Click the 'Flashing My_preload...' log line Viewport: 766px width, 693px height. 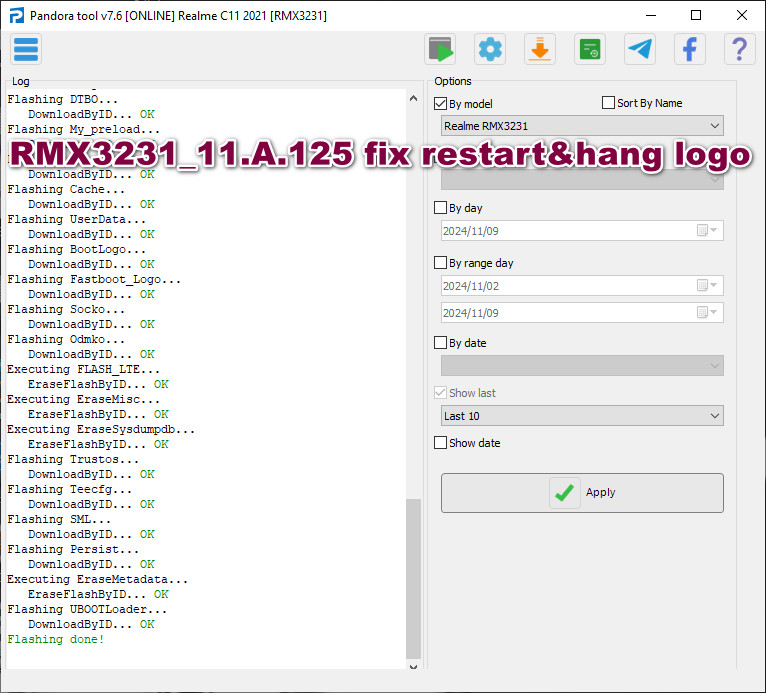[84, 129]
